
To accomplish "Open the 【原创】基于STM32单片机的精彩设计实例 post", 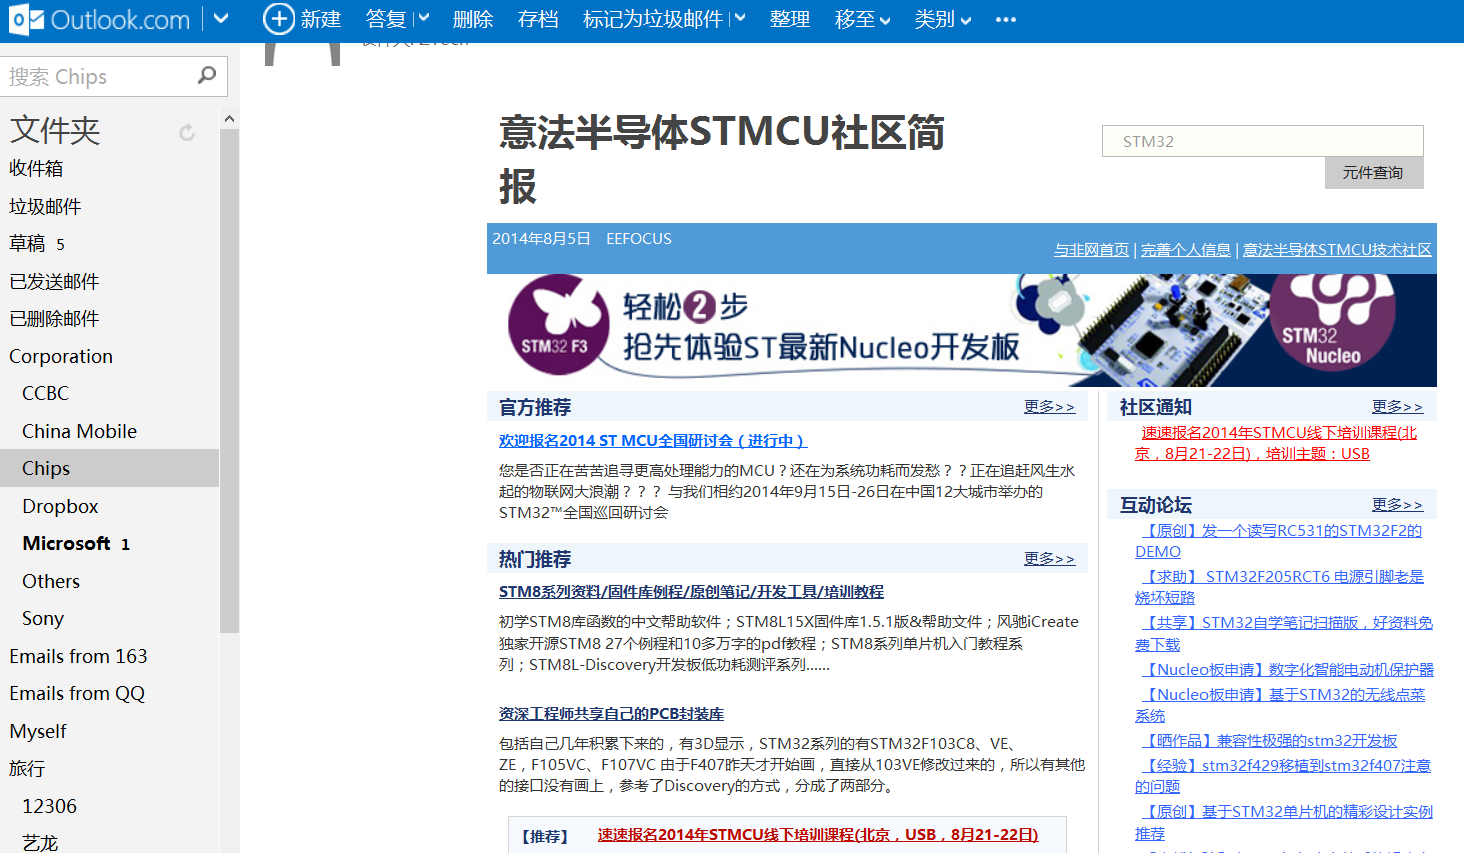I will point(1284,822).
